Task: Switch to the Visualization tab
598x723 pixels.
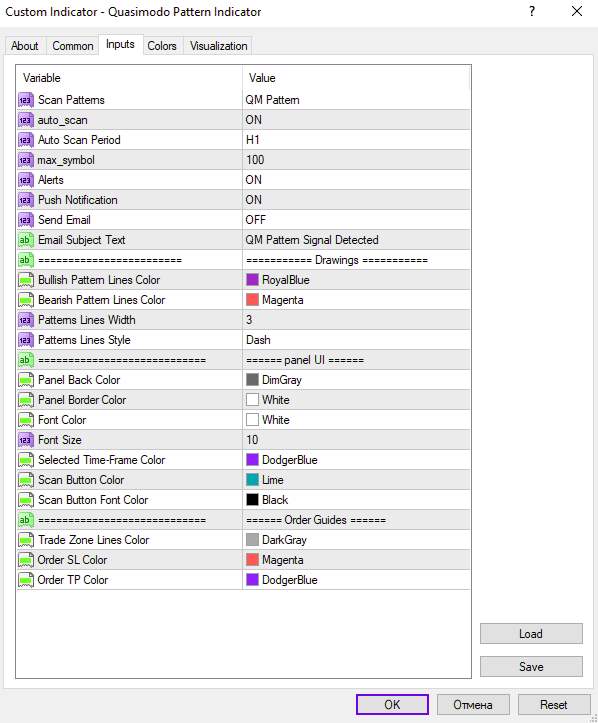Action: [x=219, y=46]
